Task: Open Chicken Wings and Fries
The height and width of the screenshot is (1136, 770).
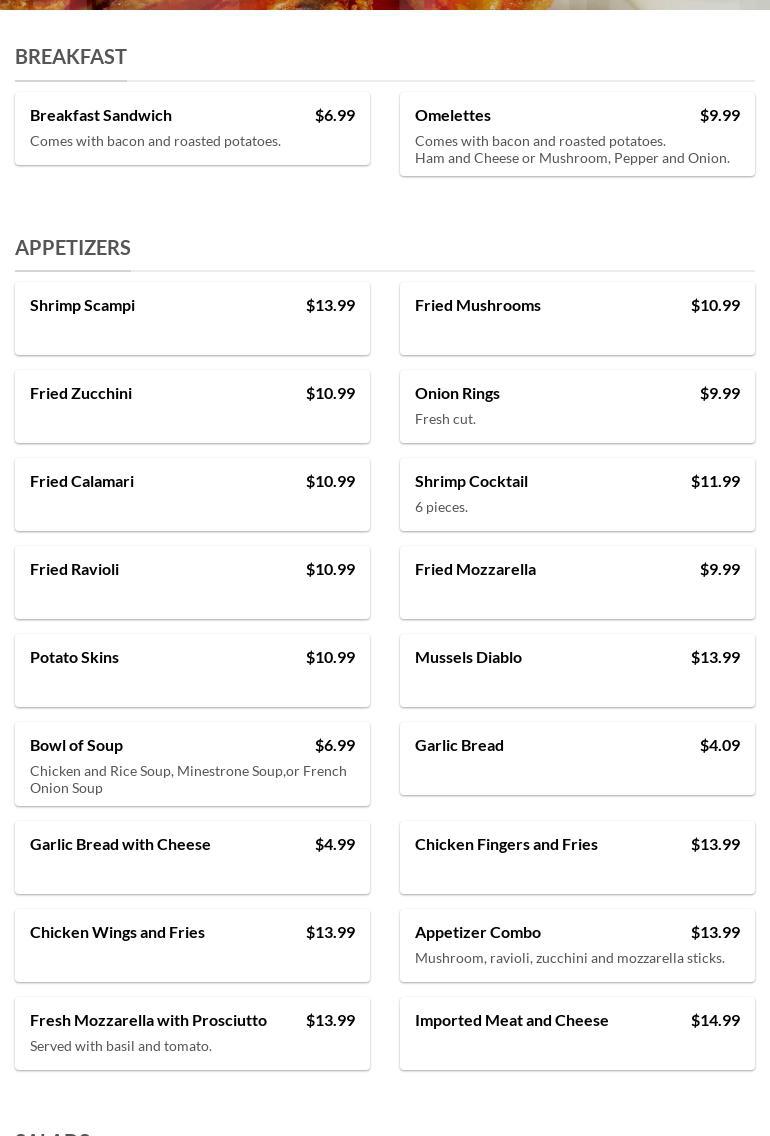Action: coord(192,945)
